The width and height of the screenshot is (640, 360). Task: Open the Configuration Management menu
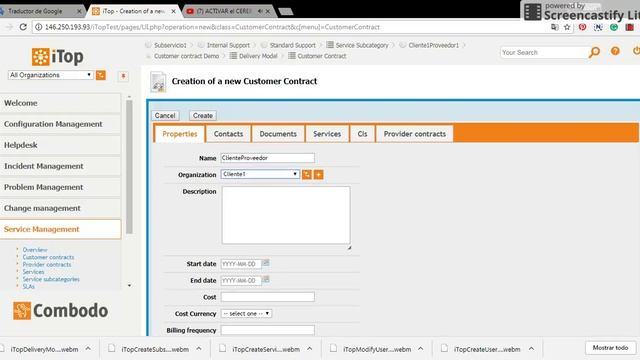coord(60,124)
